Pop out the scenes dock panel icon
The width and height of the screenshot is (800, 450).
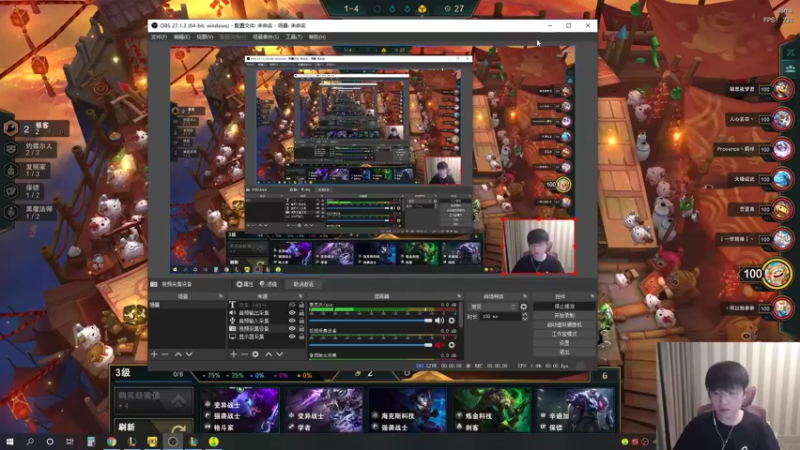221,296
